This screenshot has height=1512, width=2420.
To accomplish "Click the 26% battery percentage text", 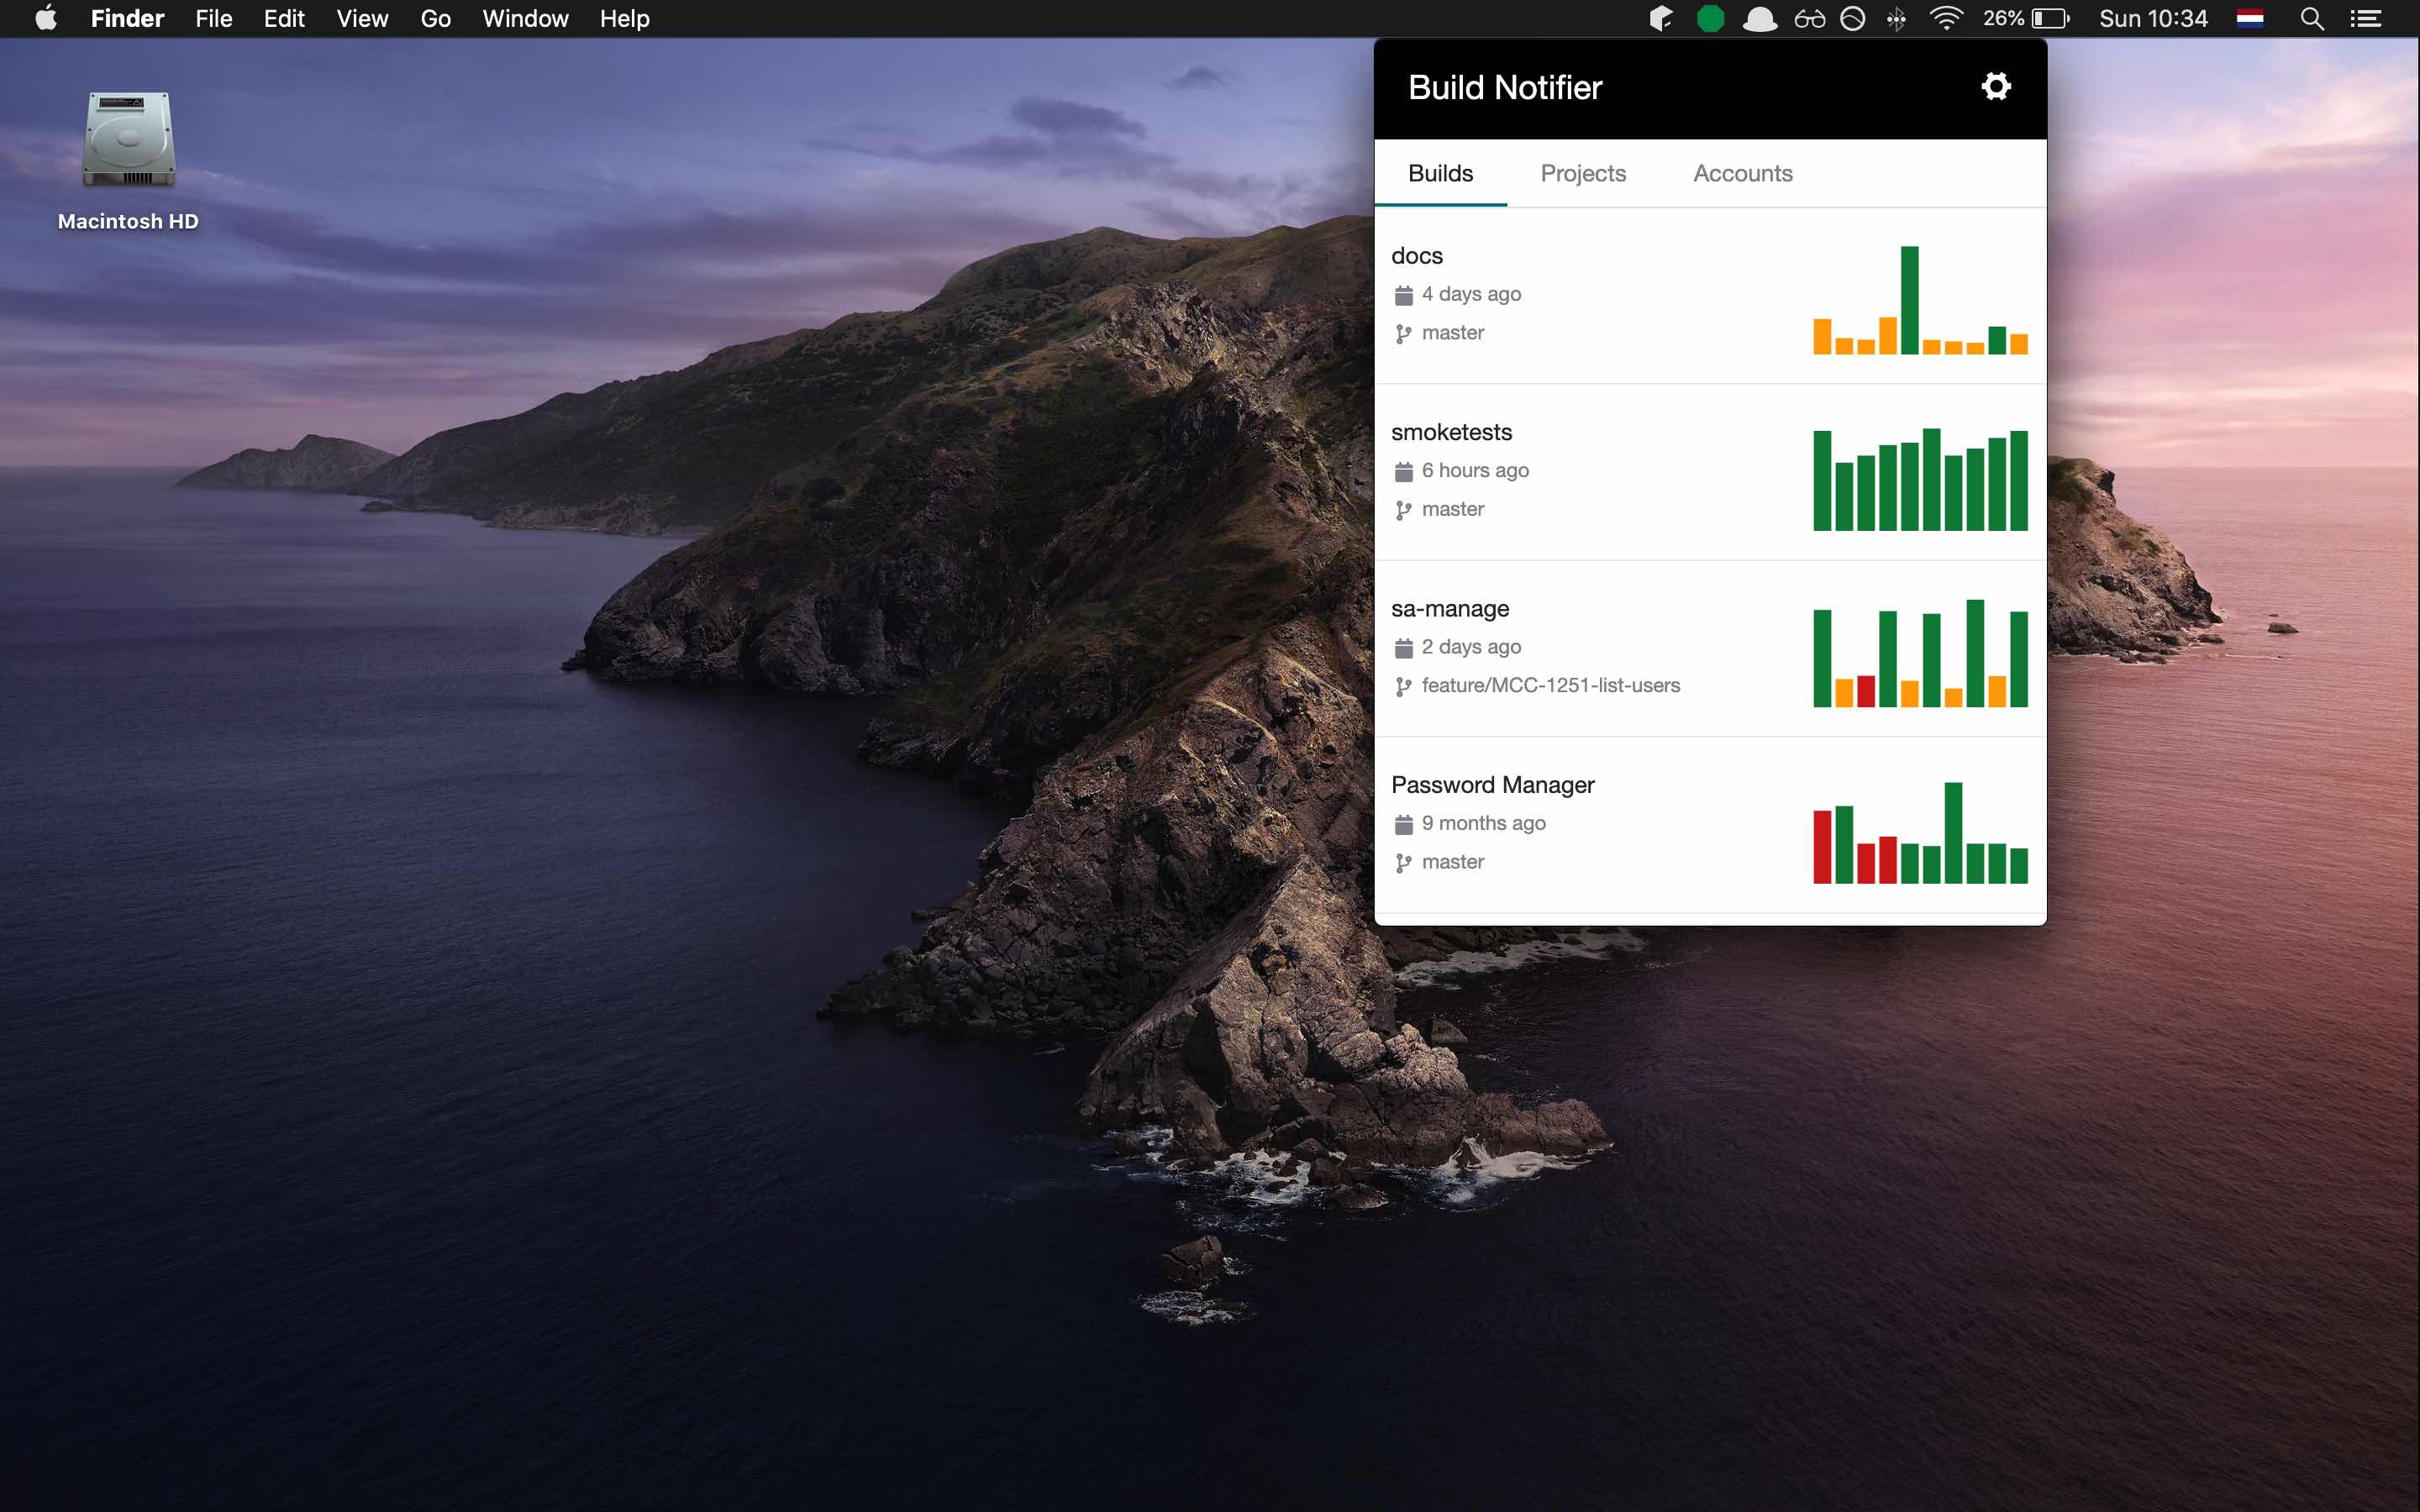I will coord(2003,19).
